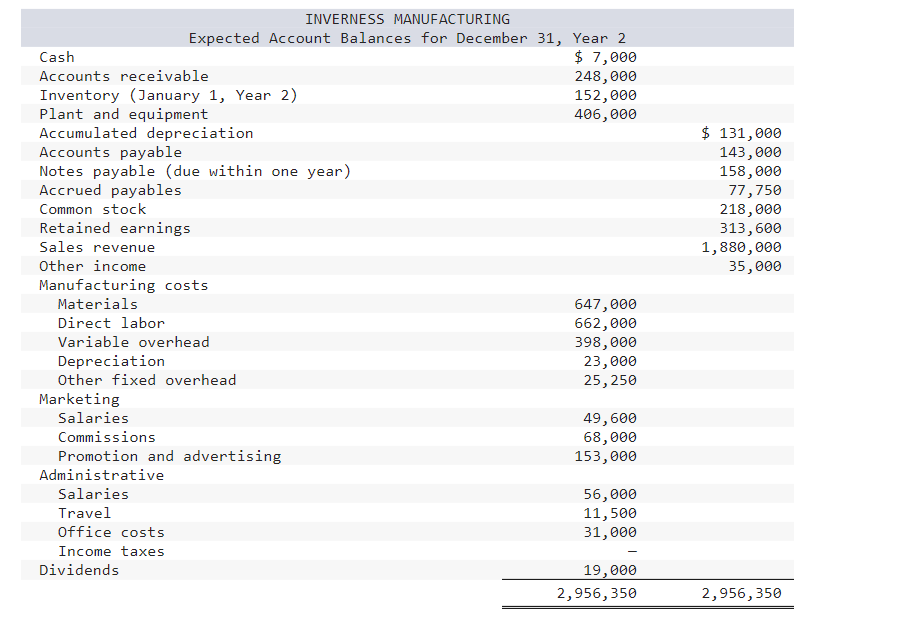Select the 'Materials' row label

(98, 304)
